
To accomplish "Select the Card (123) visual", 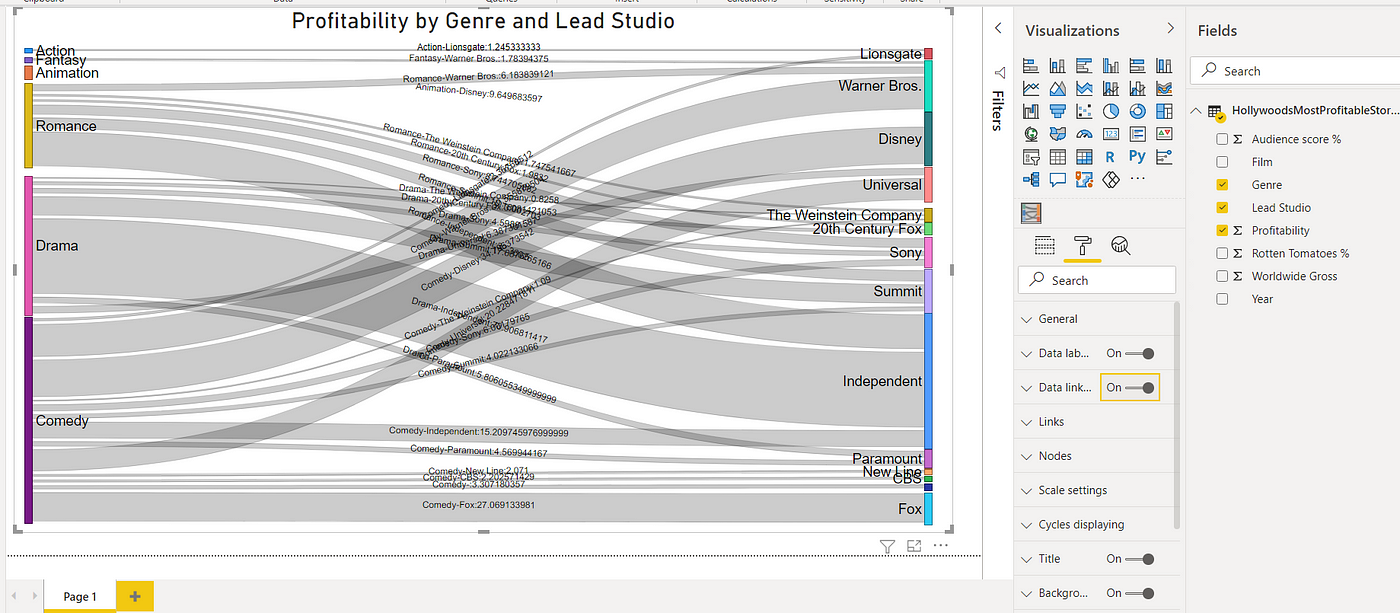I will click(1110, 134).
